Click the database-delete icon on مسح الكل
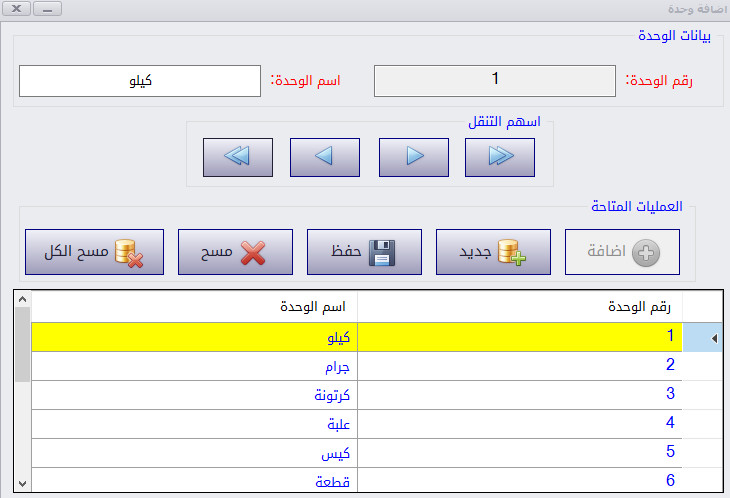Image resolution: width=730 pixels, height=498 pixels. (128, 254)
